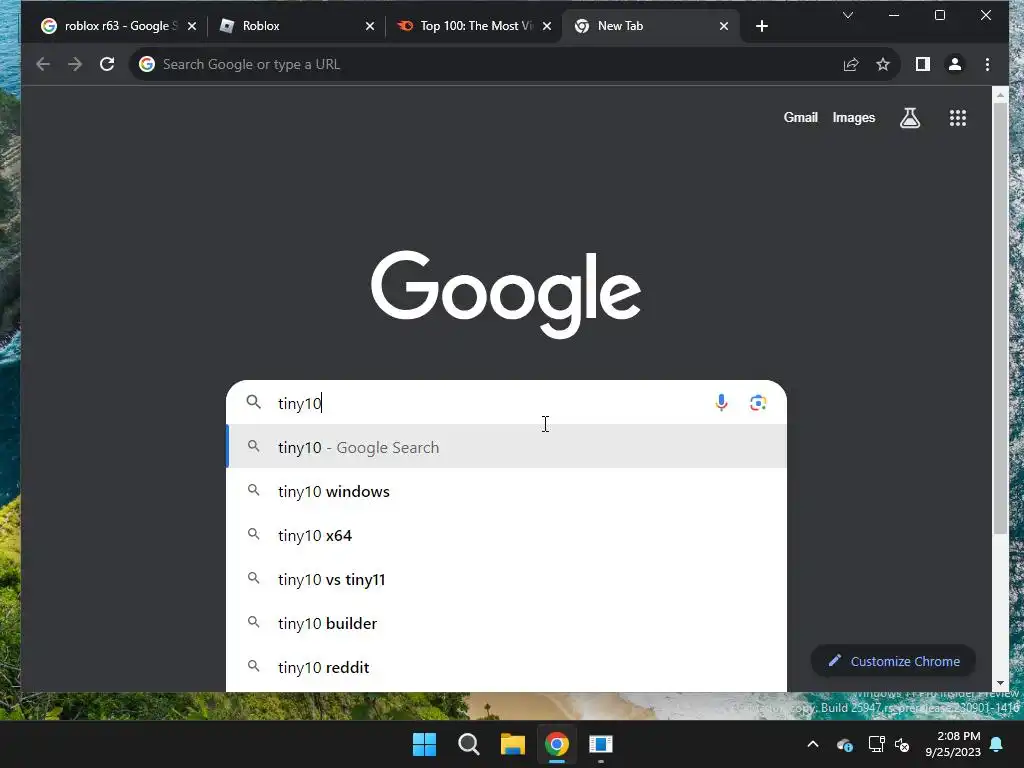Share this page via the share icon
The image size is (1024, 768).
(851, 64)
